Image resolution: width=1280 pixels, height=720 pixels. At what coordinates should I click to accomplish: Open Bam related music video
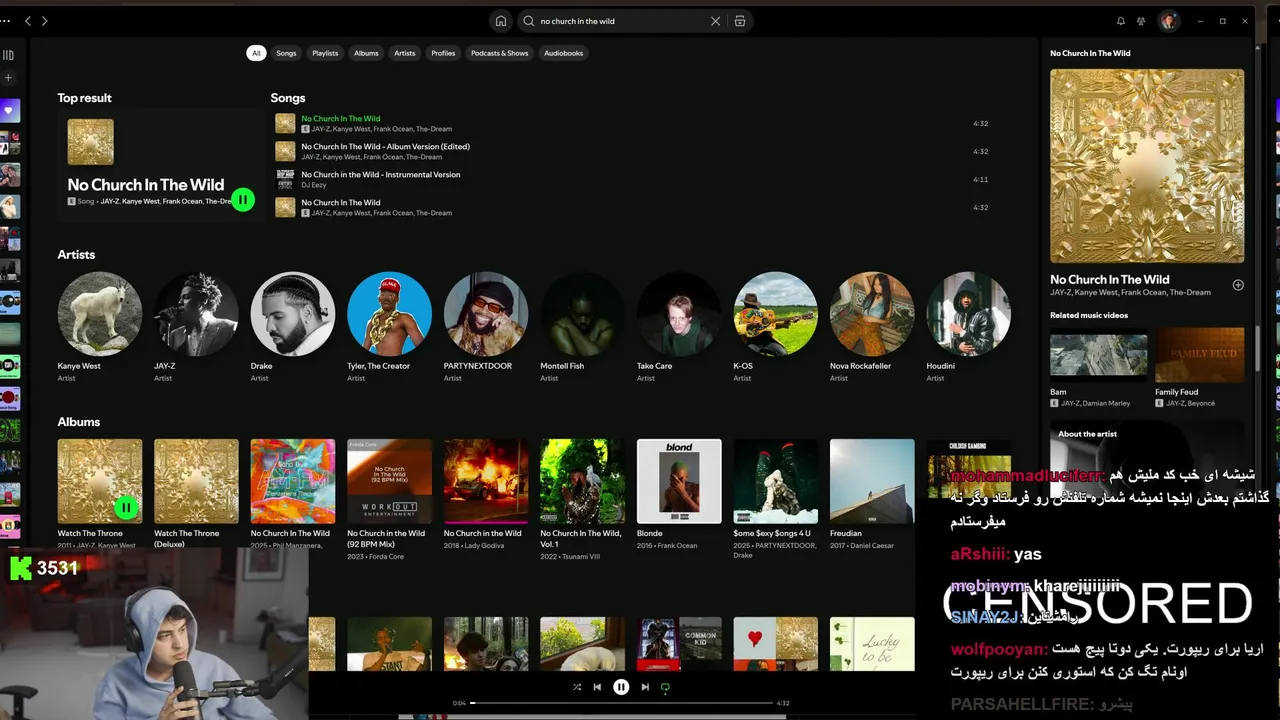pos(1098,367)
